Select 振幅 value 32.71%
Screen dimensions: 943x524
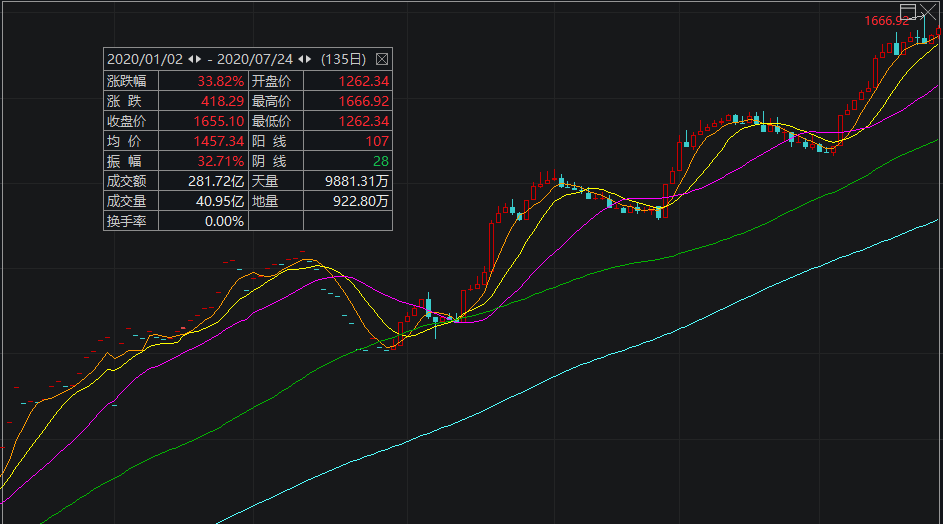pos(221,161)
